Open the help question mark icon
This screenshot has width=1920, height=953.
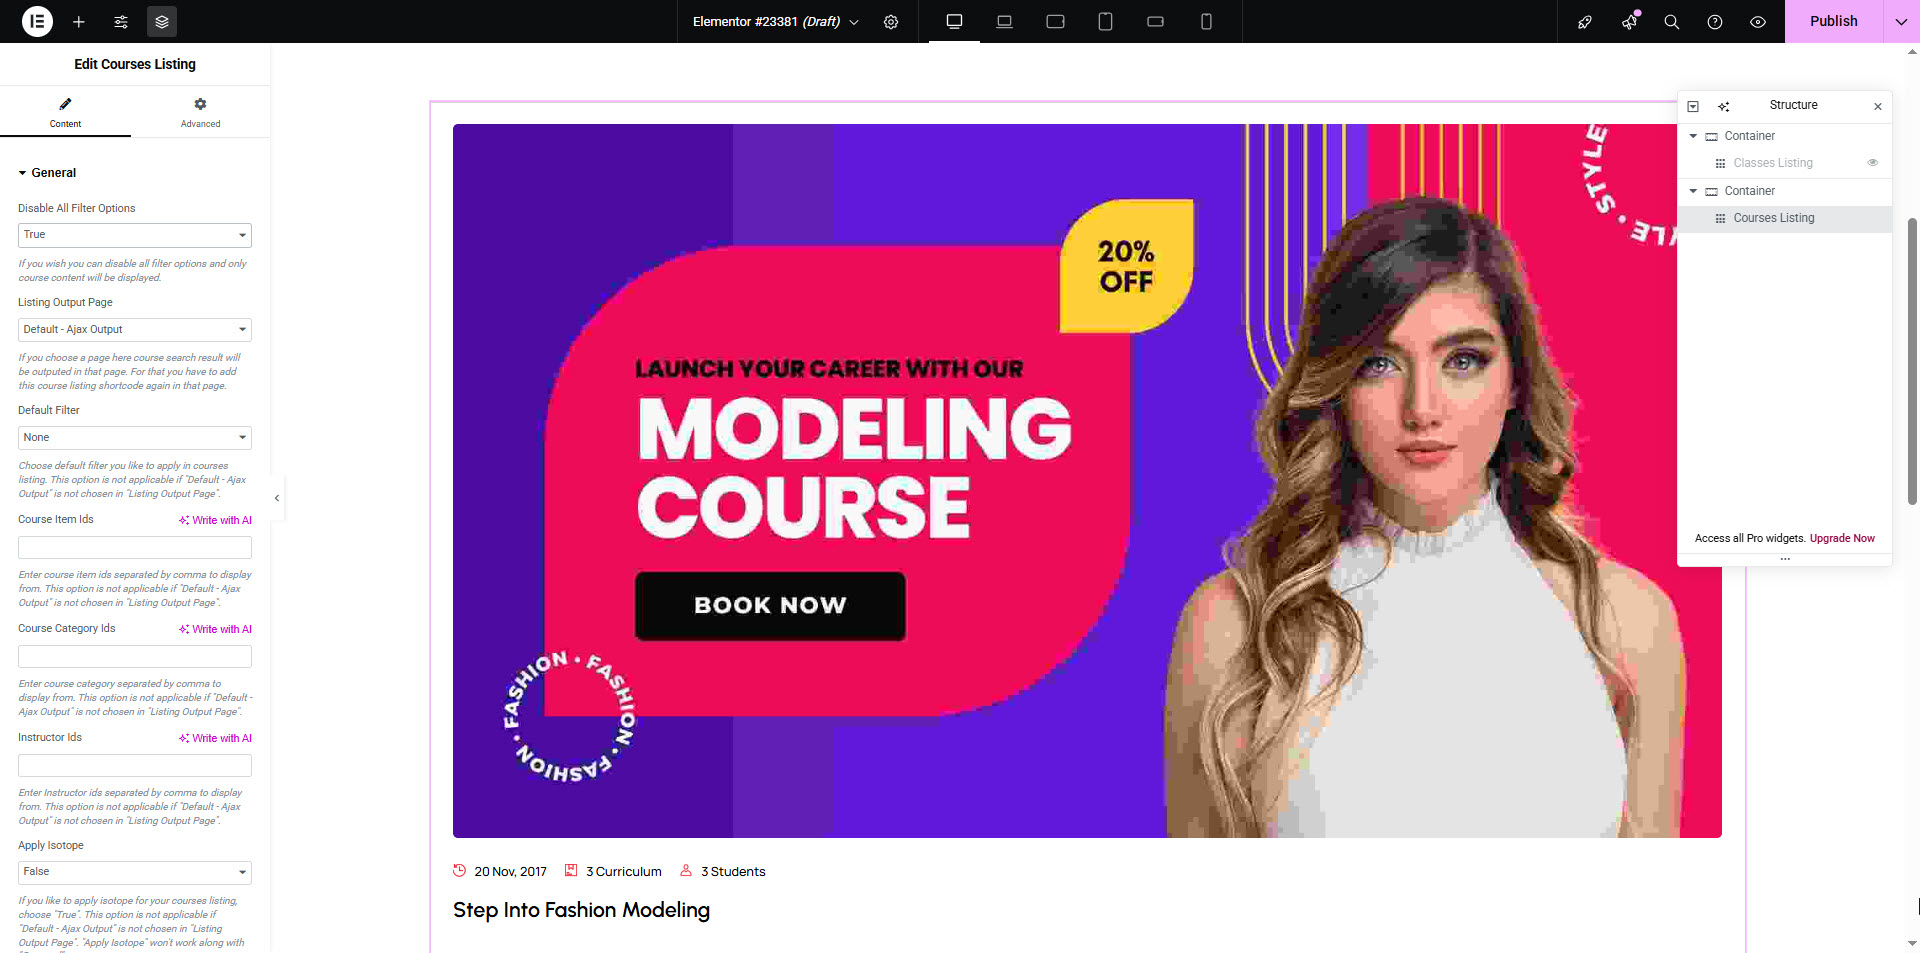point(1714,22)
